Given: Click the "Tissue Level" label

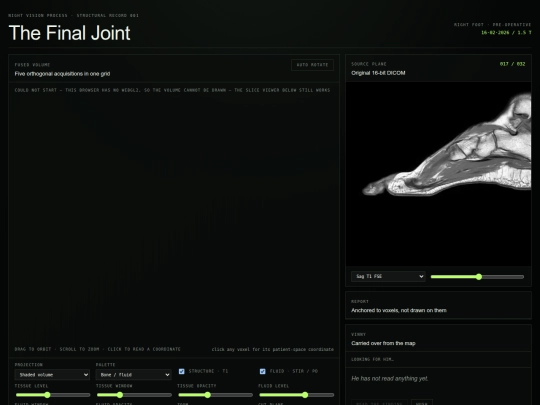Looking at the screenshot, I should [31, 386].
